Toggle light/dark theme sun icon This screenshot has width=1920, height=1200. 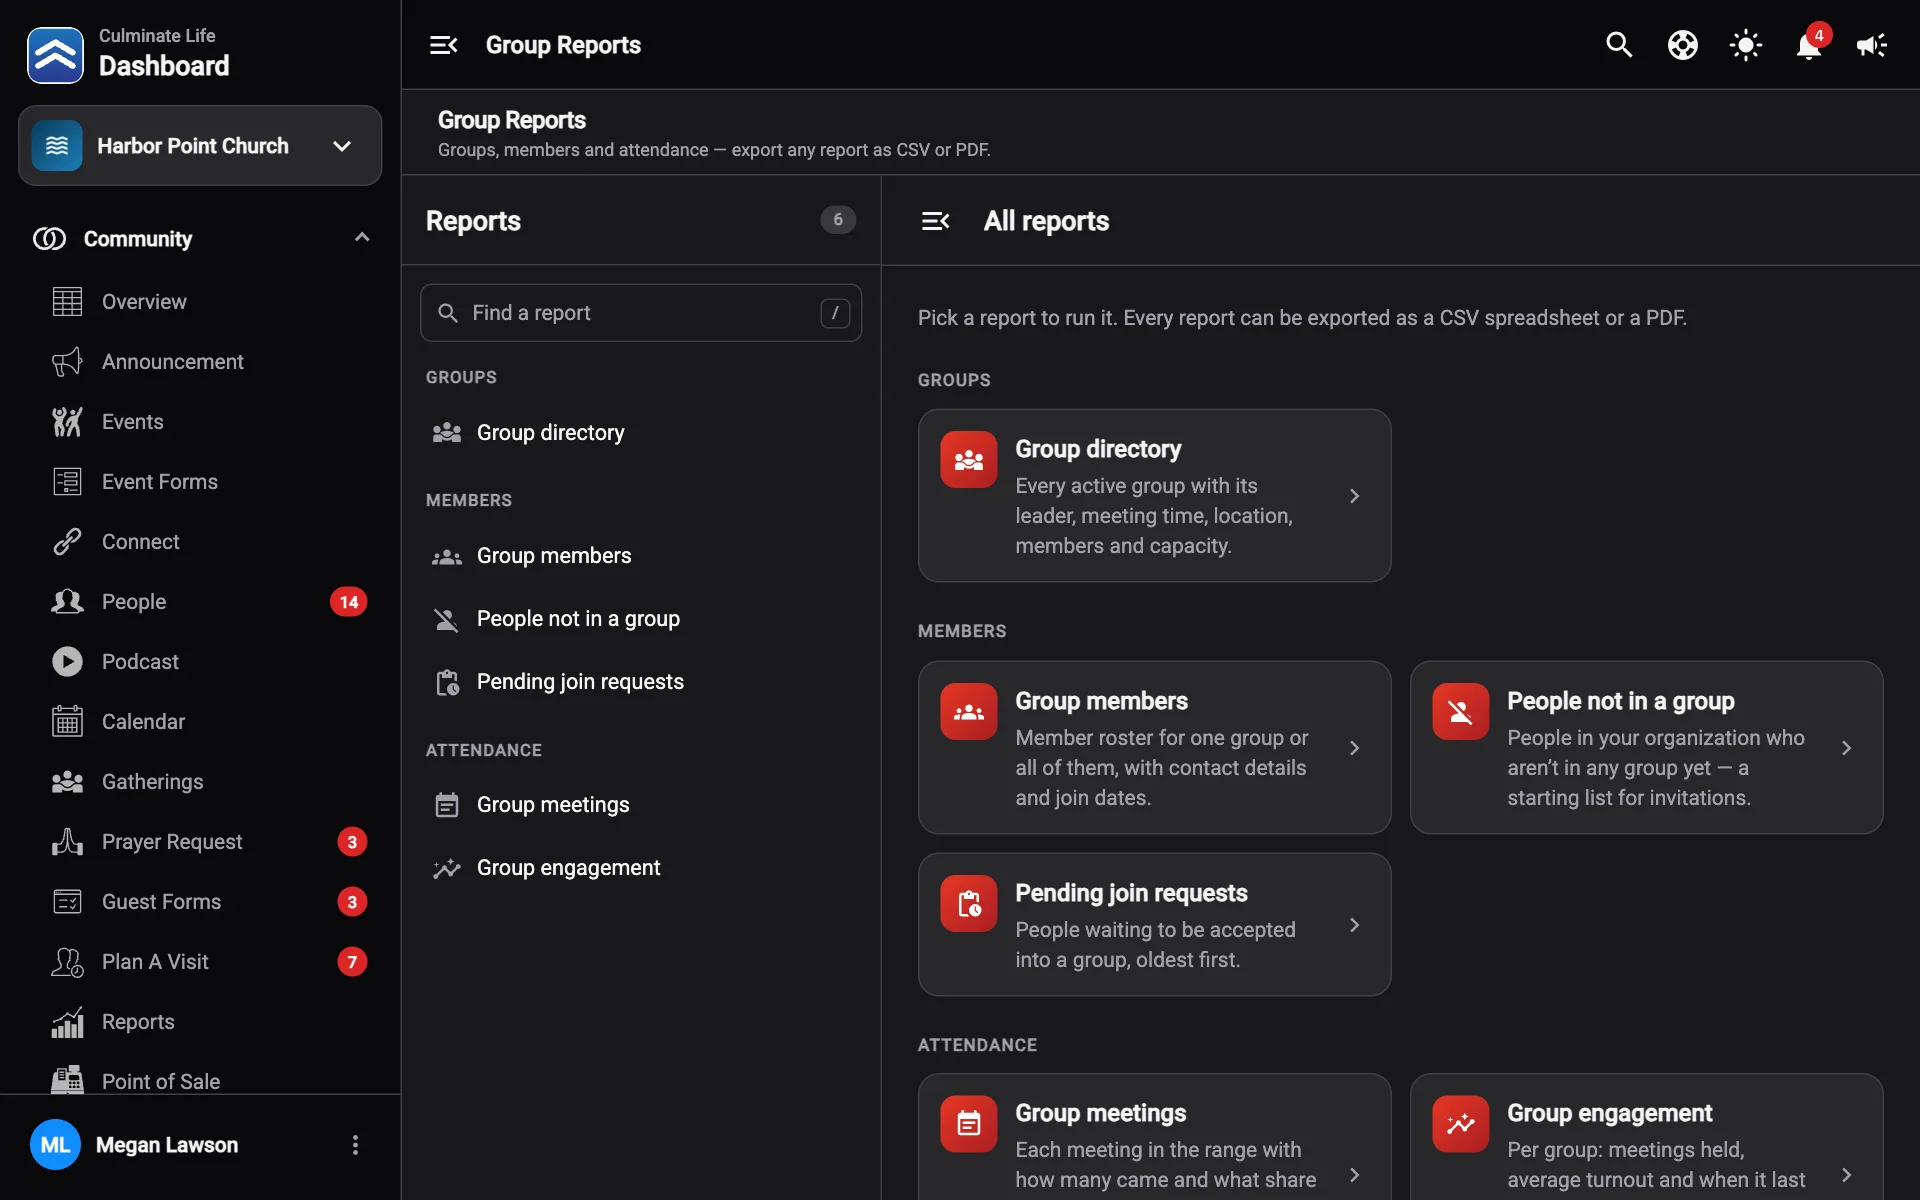1746,45
